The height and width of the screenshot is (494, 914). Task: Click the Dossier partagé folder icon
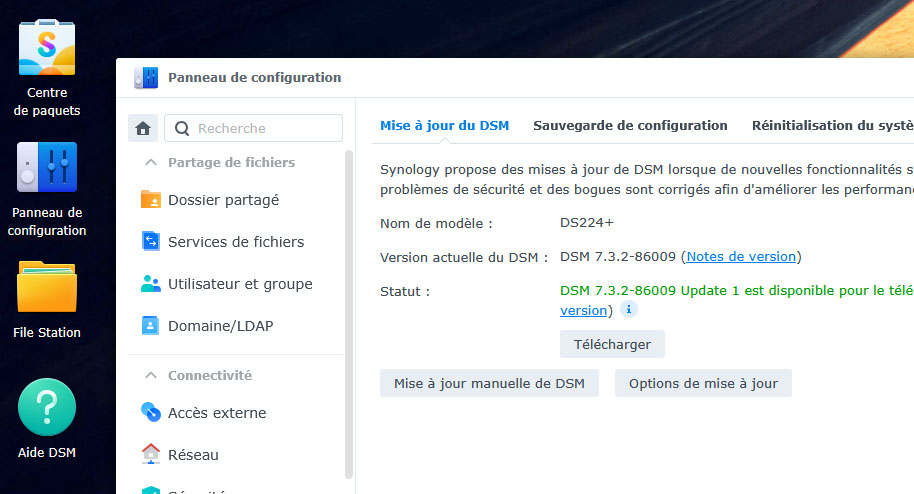pyautogui.click(x=151, y=199)
